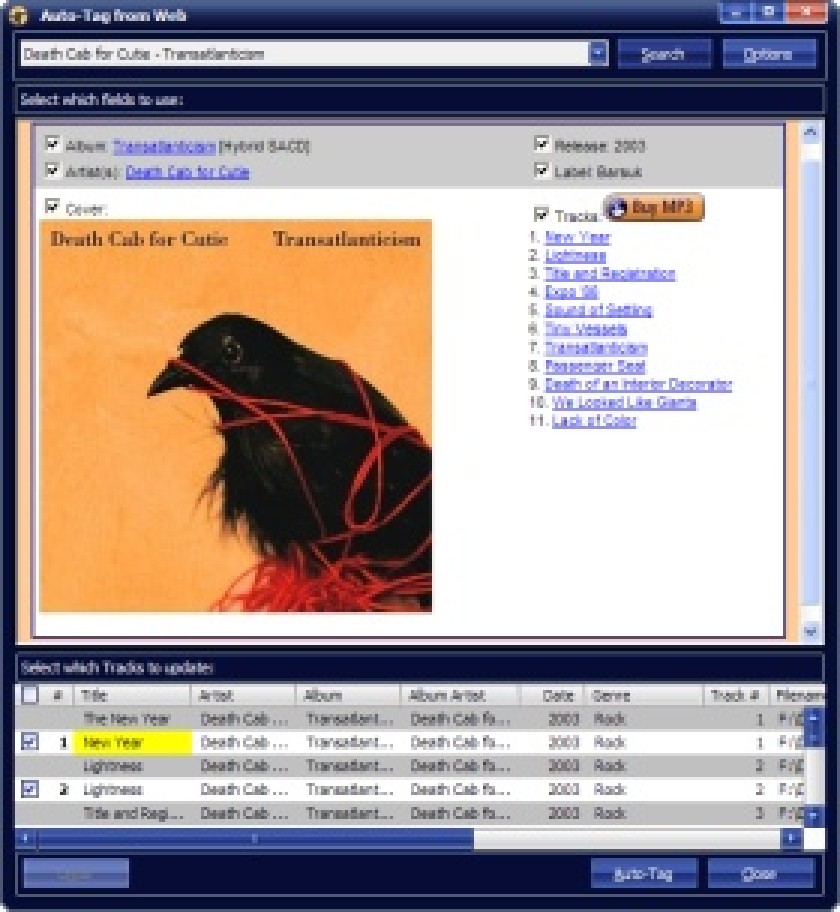Open track 7 link Transatlanticism
Image resolution: width=840 pixels, height=912 pixels.
pyautogui.click(x=596, y=348)
